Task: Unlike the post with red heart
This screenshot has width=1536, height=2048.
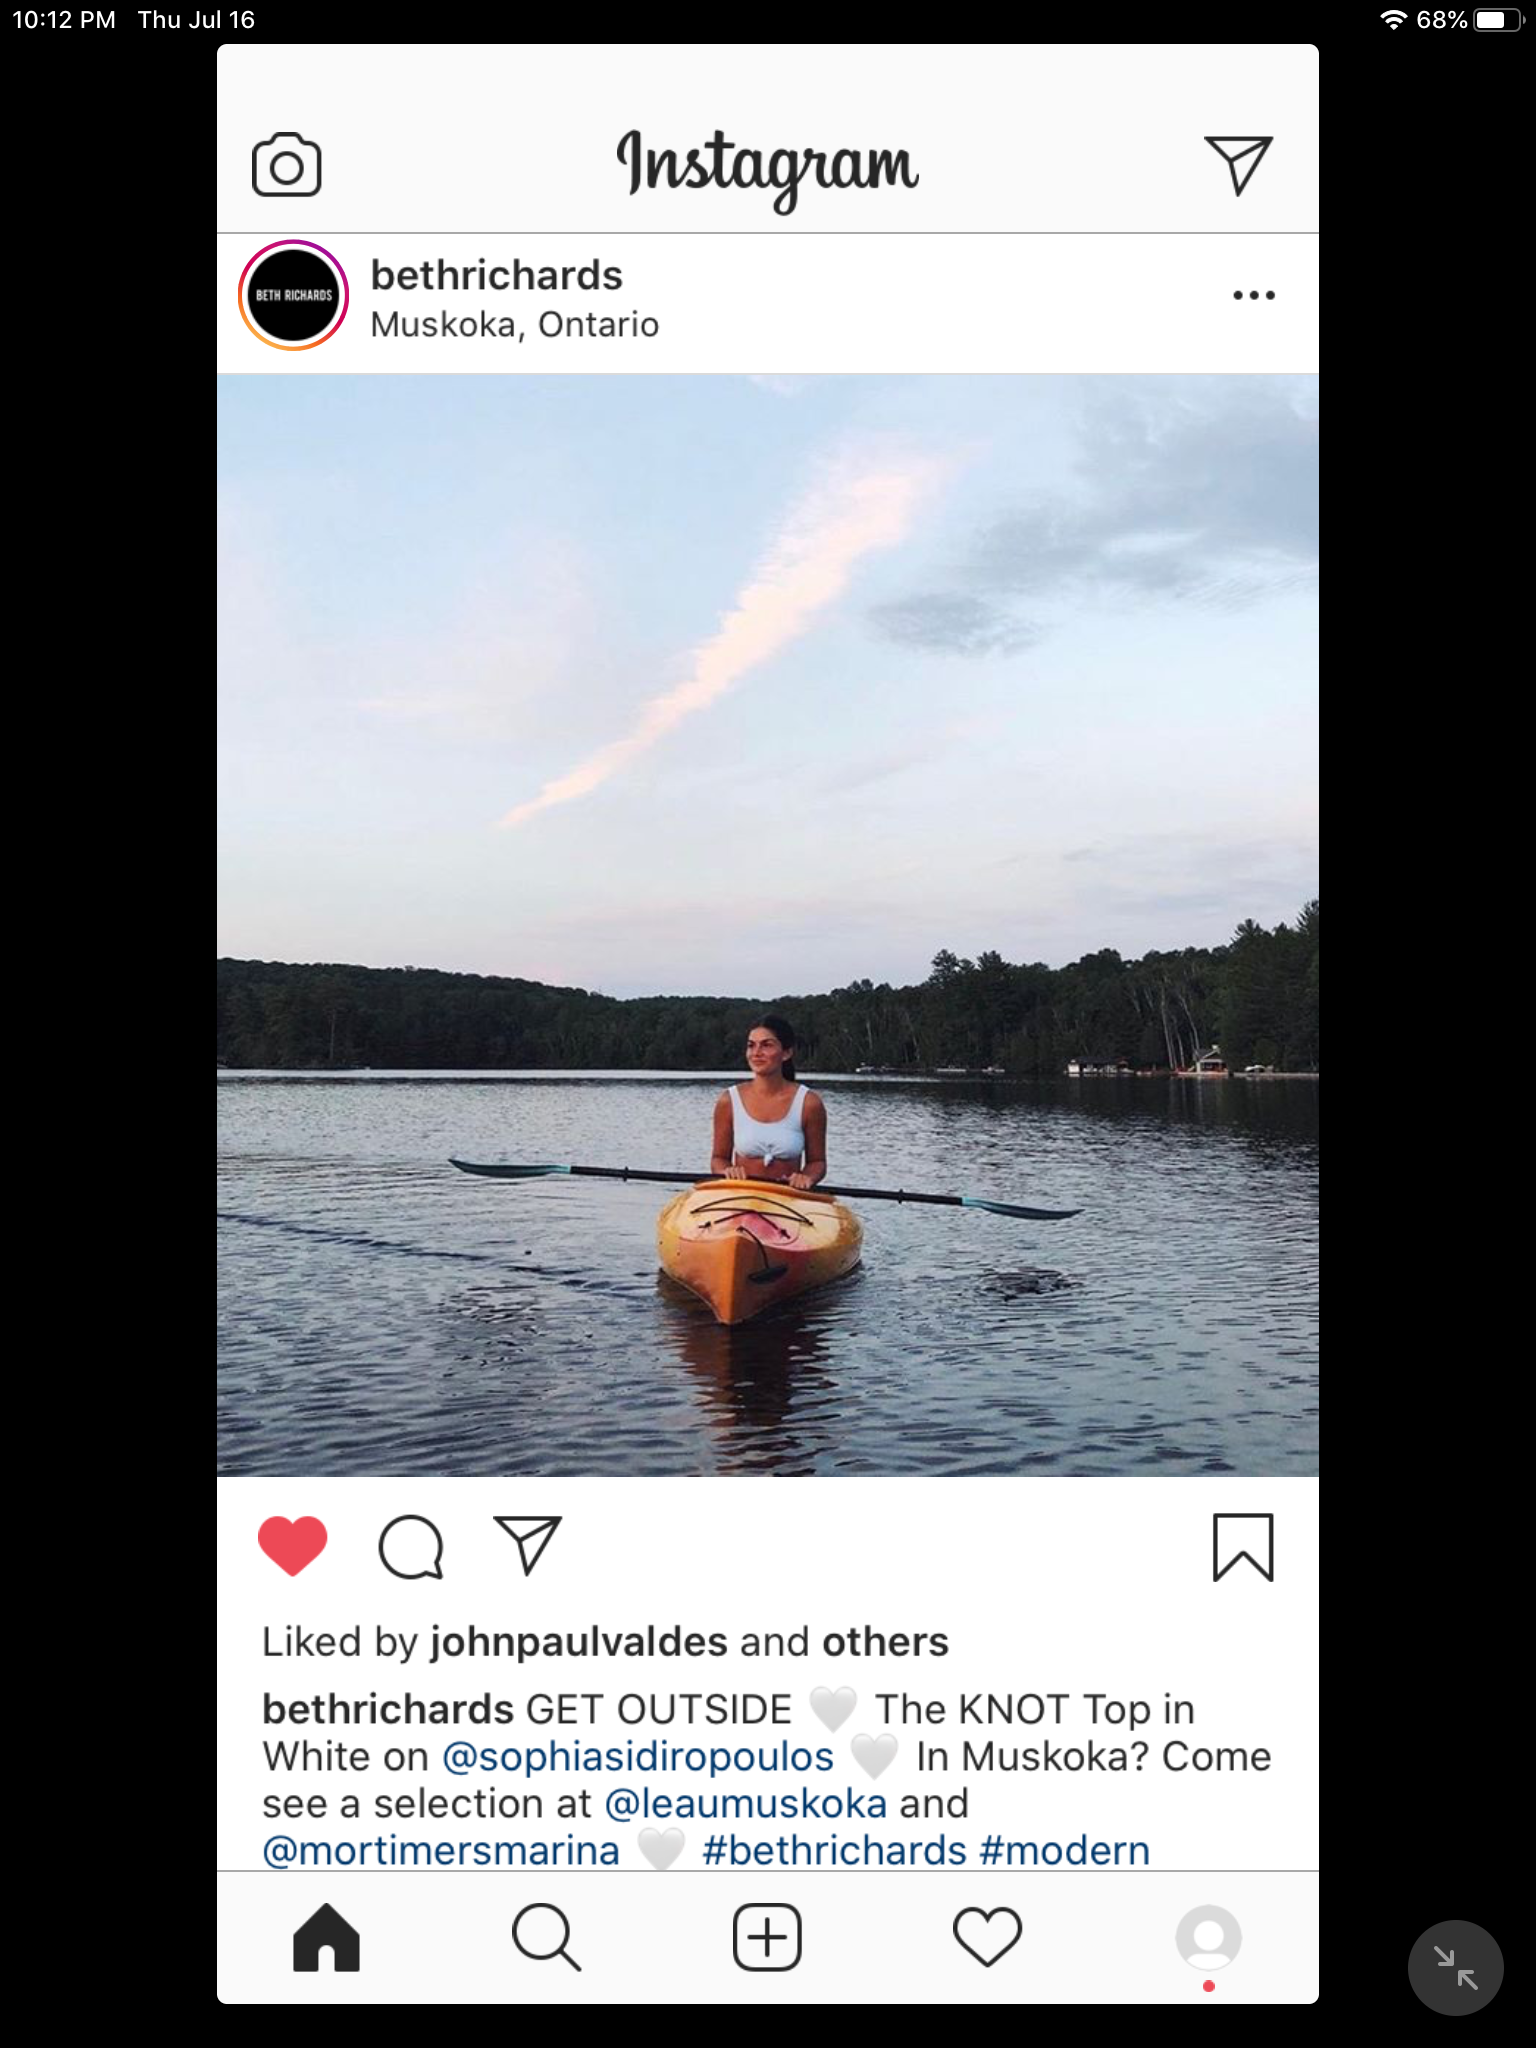Action: tap(293, 1545)
